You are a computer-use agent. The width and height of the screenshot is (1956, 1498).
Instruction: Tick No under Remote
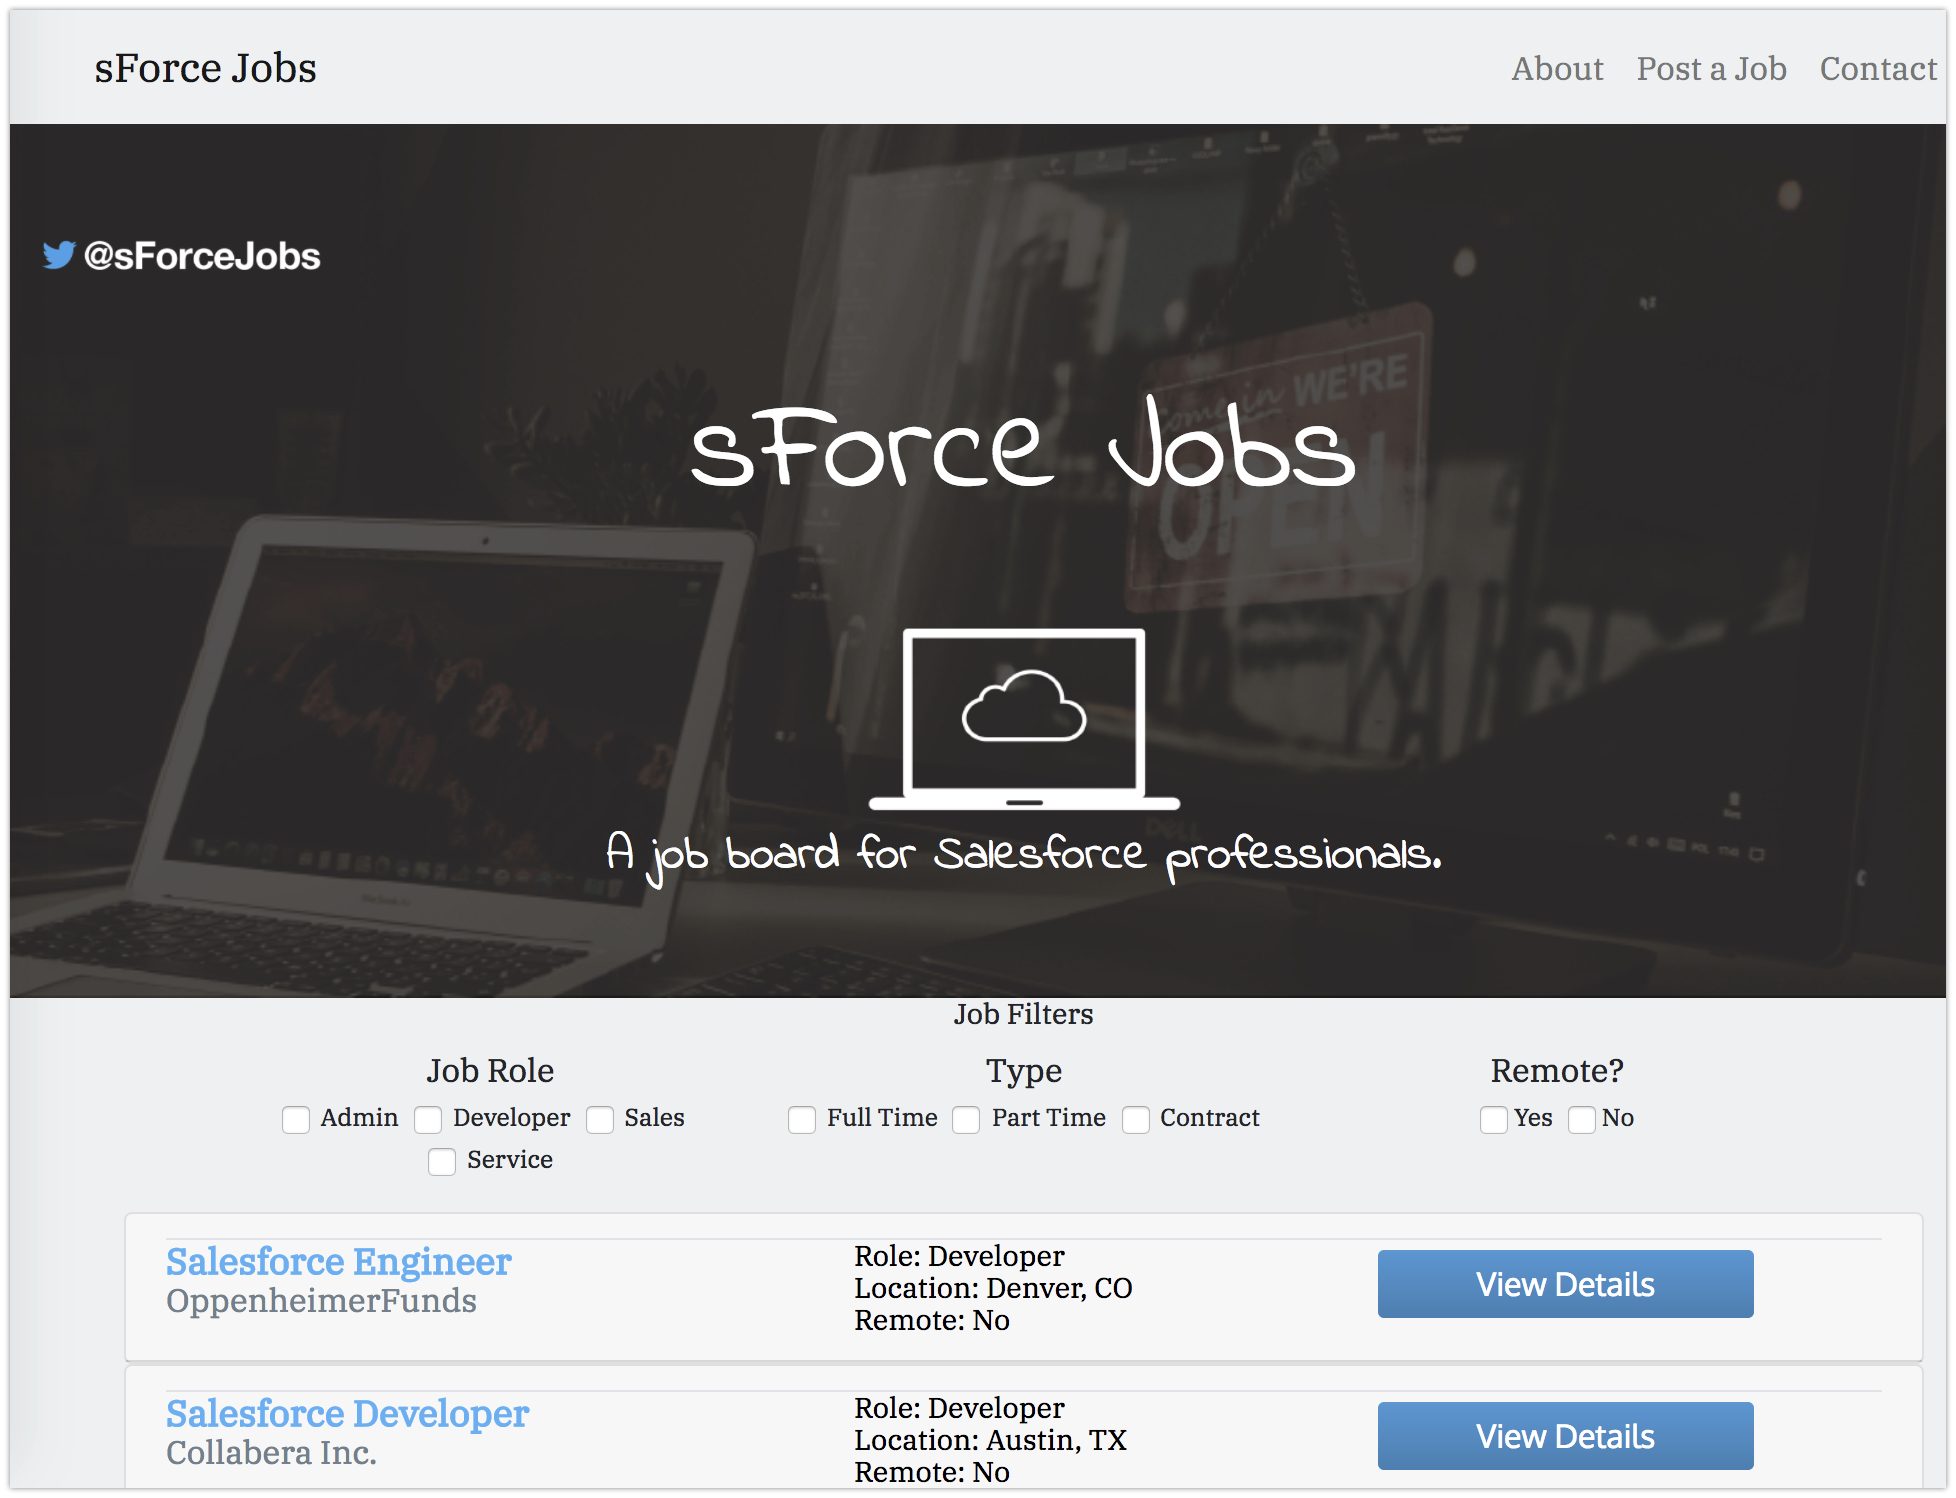pos(1582,1119)
